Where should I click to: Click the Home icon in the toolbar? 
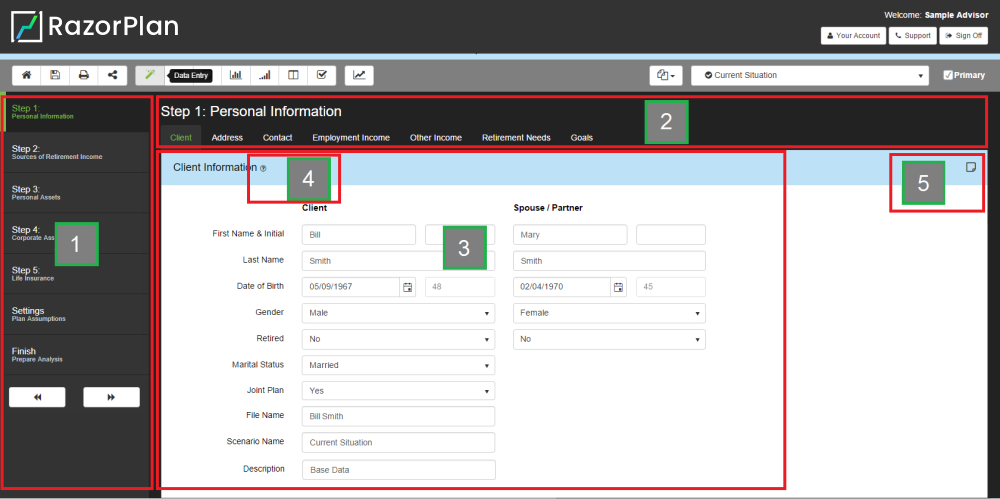[26, 75]
